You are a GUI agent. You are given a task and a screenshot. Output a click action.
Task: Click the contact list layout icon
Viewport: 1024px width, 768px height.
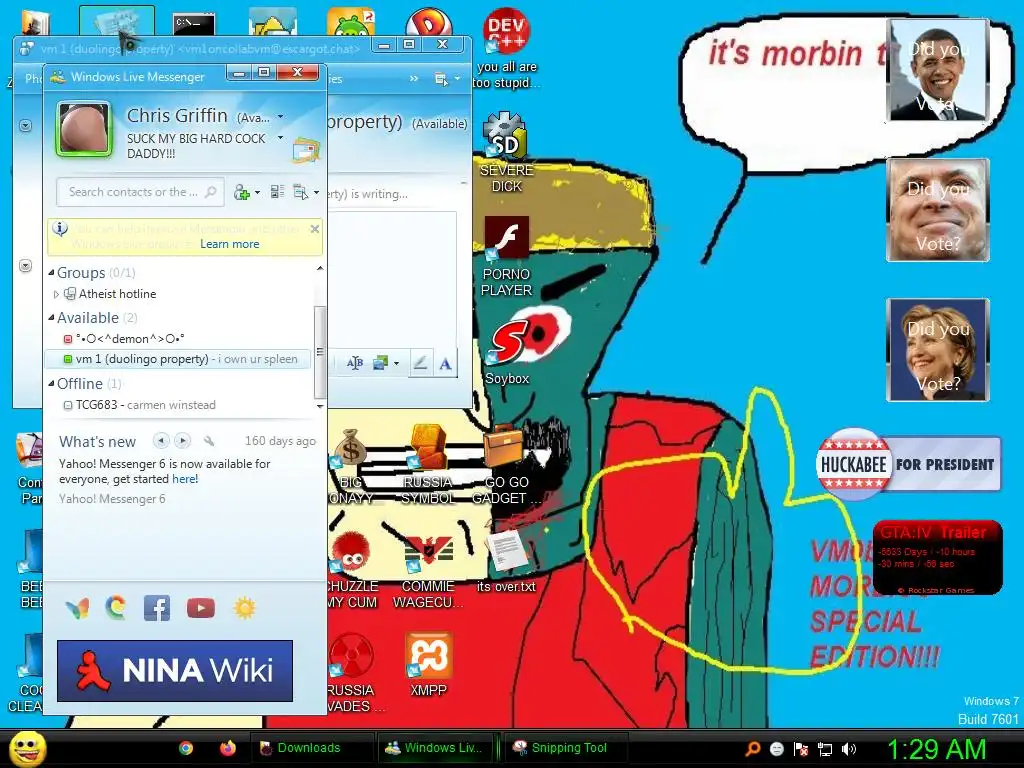[278, 192]
